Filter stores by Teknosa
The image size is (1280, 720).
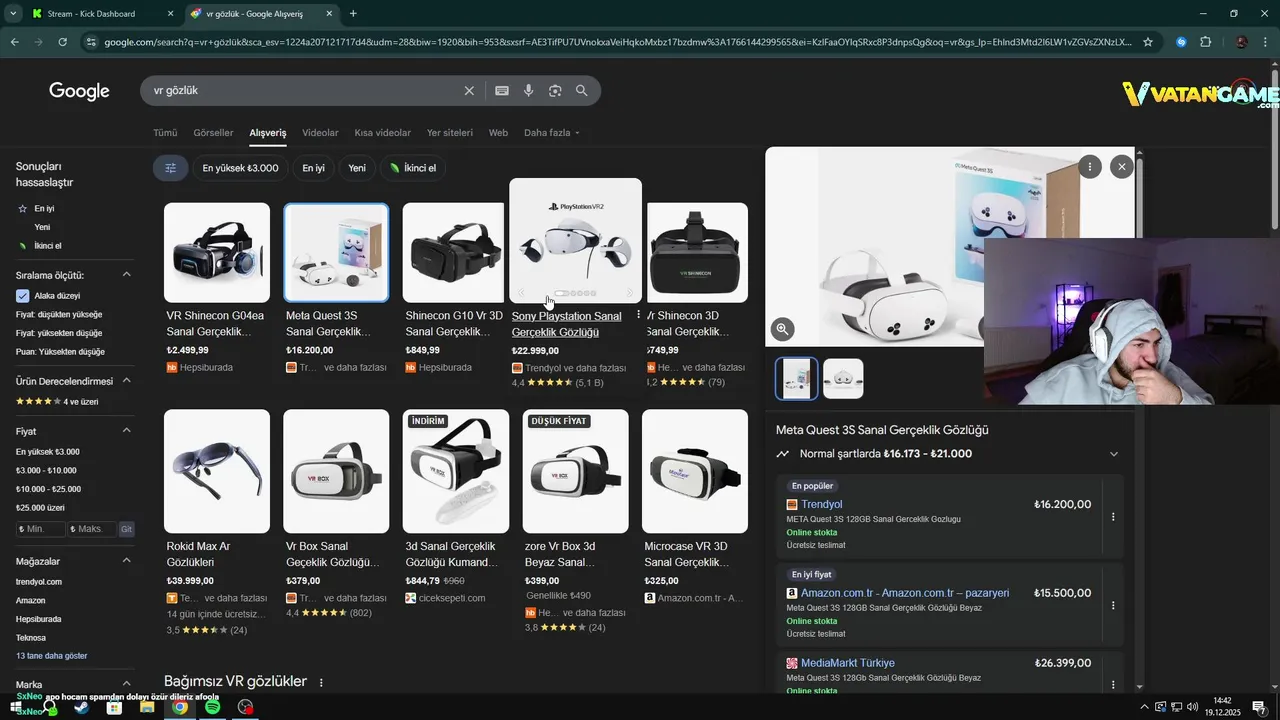(31, 638)
